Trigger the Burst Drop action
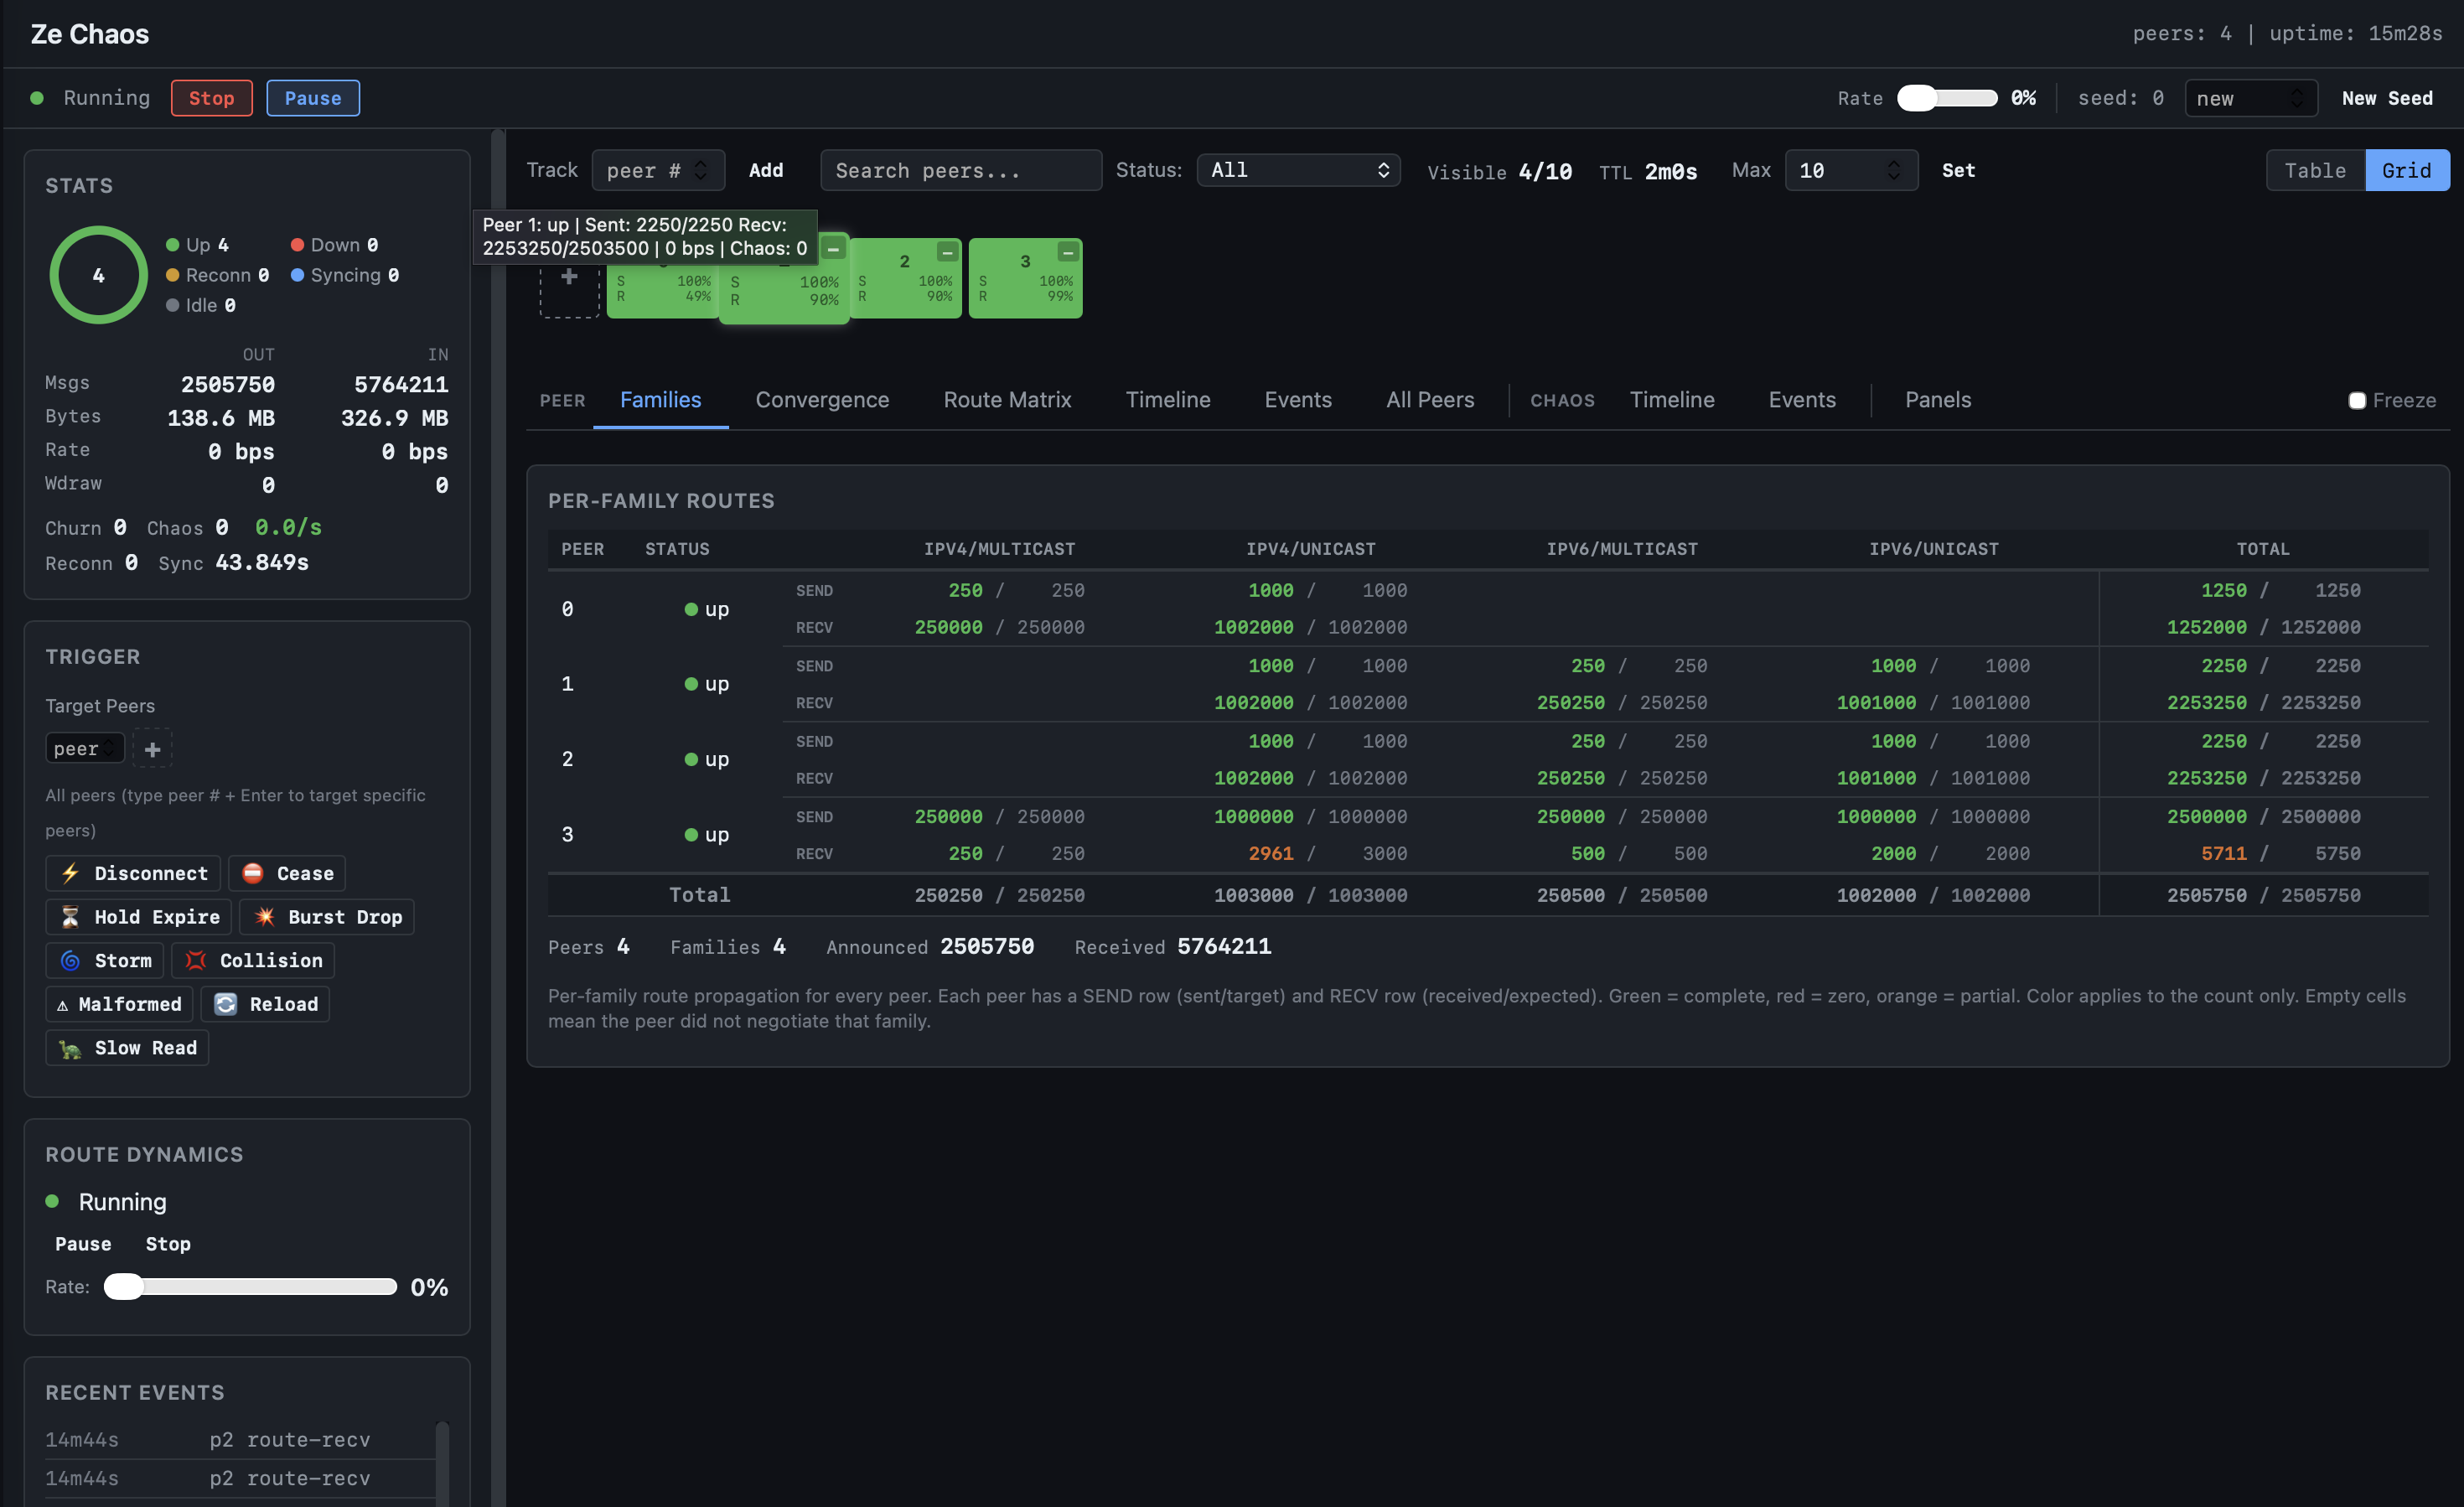Image resolution: width=2464 pixels, height=1507 pixels. (x=327, y=917)
